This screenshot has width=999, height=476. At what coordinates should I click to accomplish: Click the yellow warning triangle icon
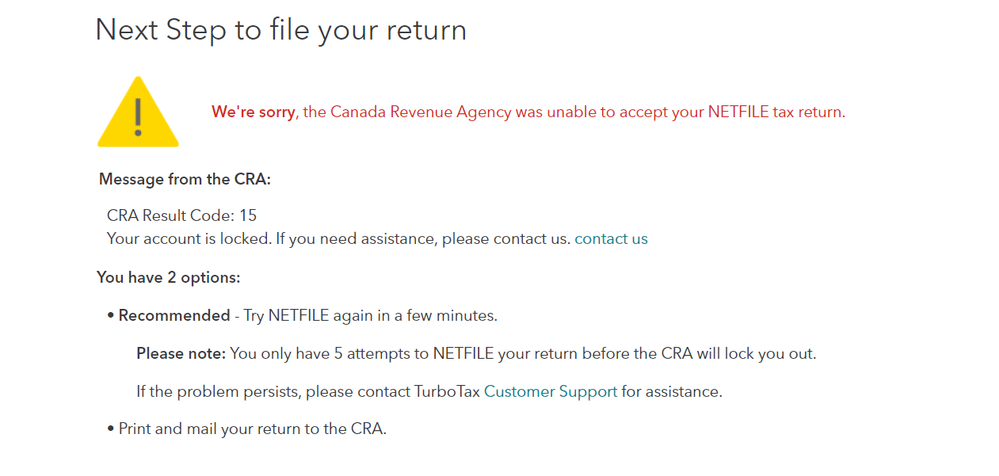[138, 112]
